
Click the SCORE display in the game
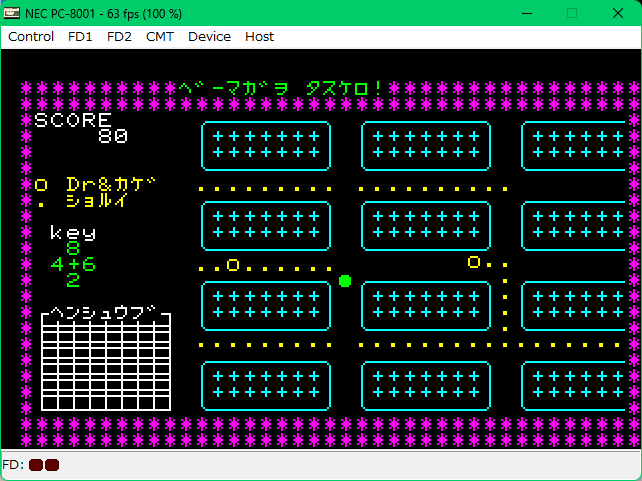[80, 128]
